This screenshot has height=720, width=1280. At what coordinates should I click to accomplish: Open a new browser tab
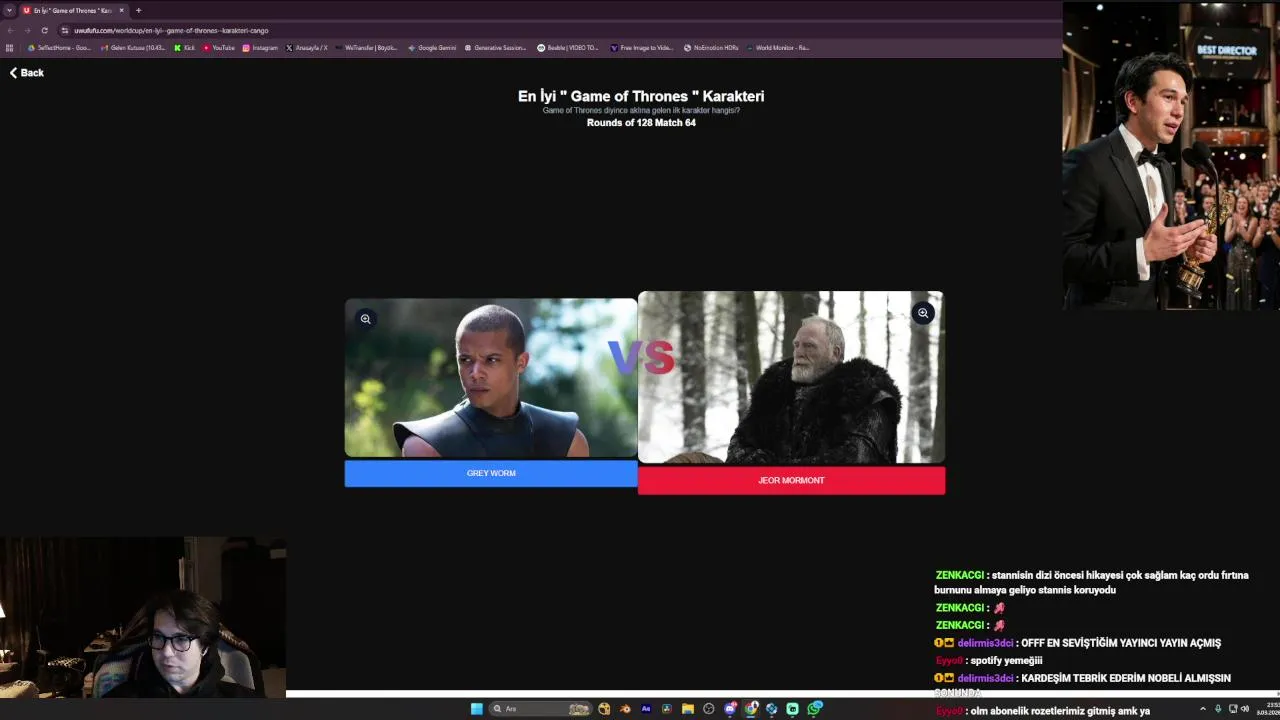pyautogui.click(x=138, y=10)
